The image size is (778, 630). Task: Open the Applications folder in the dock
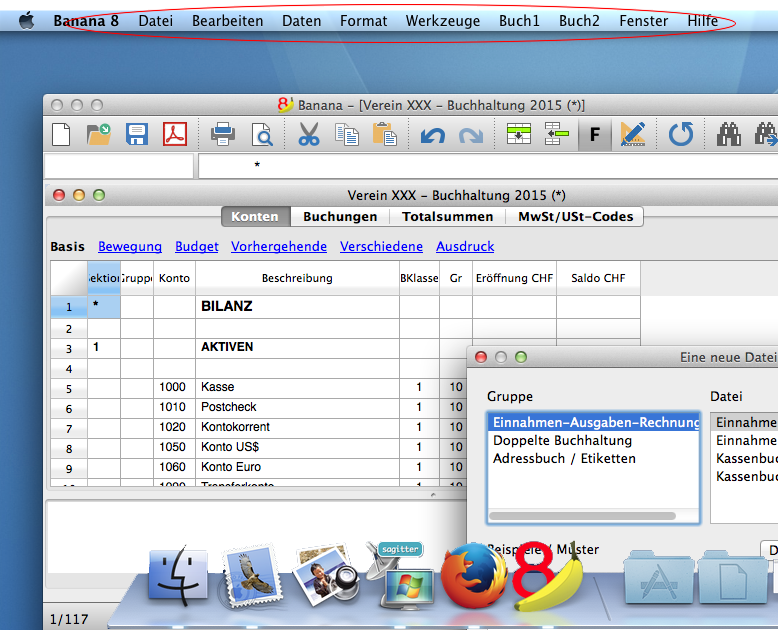coord(658,576)
